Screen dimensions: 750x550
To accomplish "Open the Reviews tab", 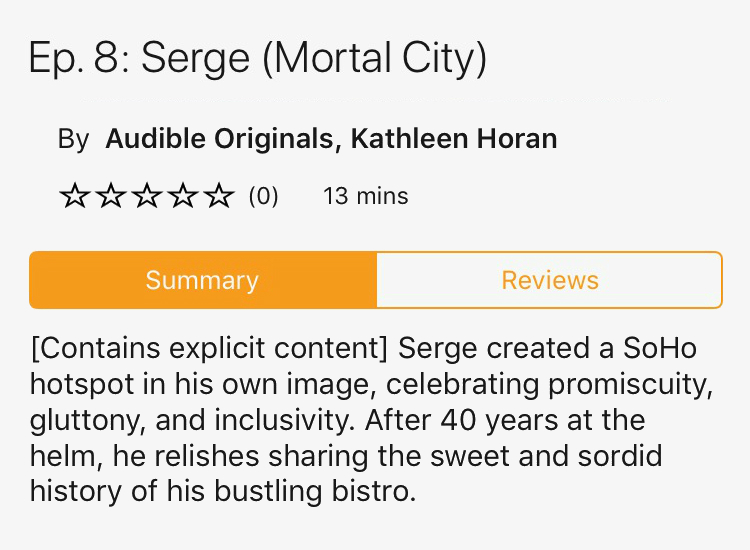I will [x=549, y=280].
